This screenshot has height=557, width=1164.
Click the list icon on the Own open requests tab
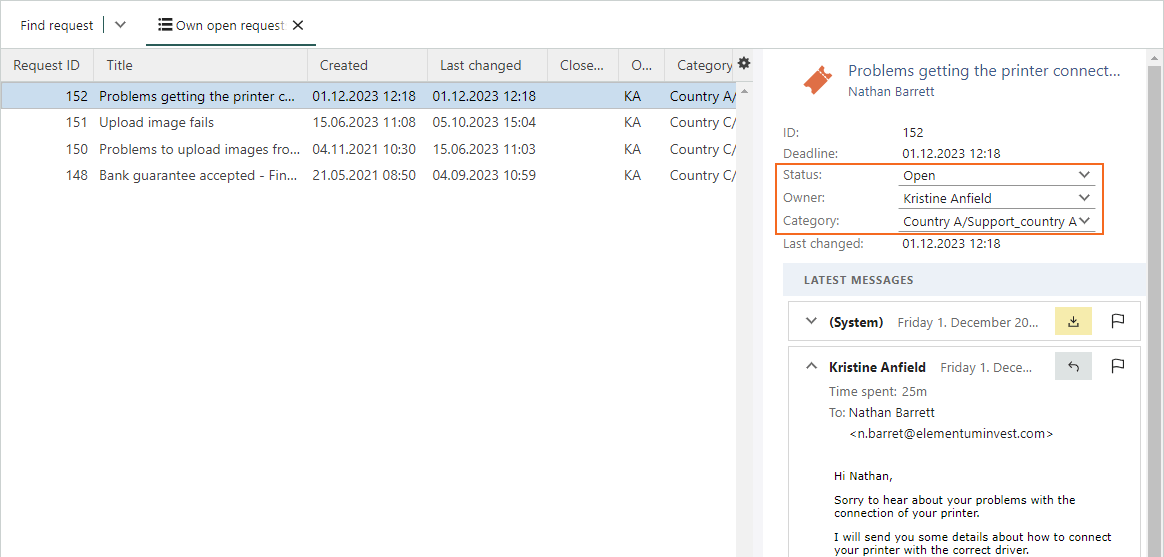(166, 25)
